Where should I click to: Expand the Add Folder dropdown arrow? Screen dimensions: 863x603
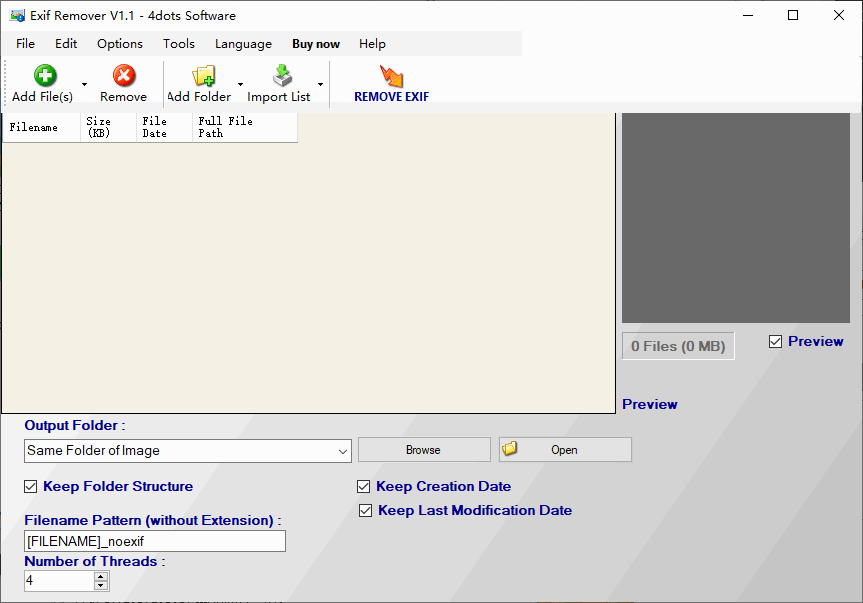241,84
